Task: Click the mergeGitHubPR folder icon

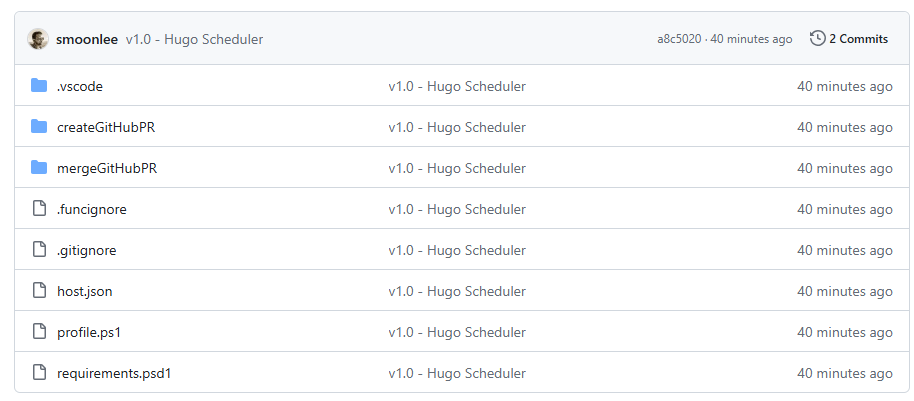Action: point(39,168)
